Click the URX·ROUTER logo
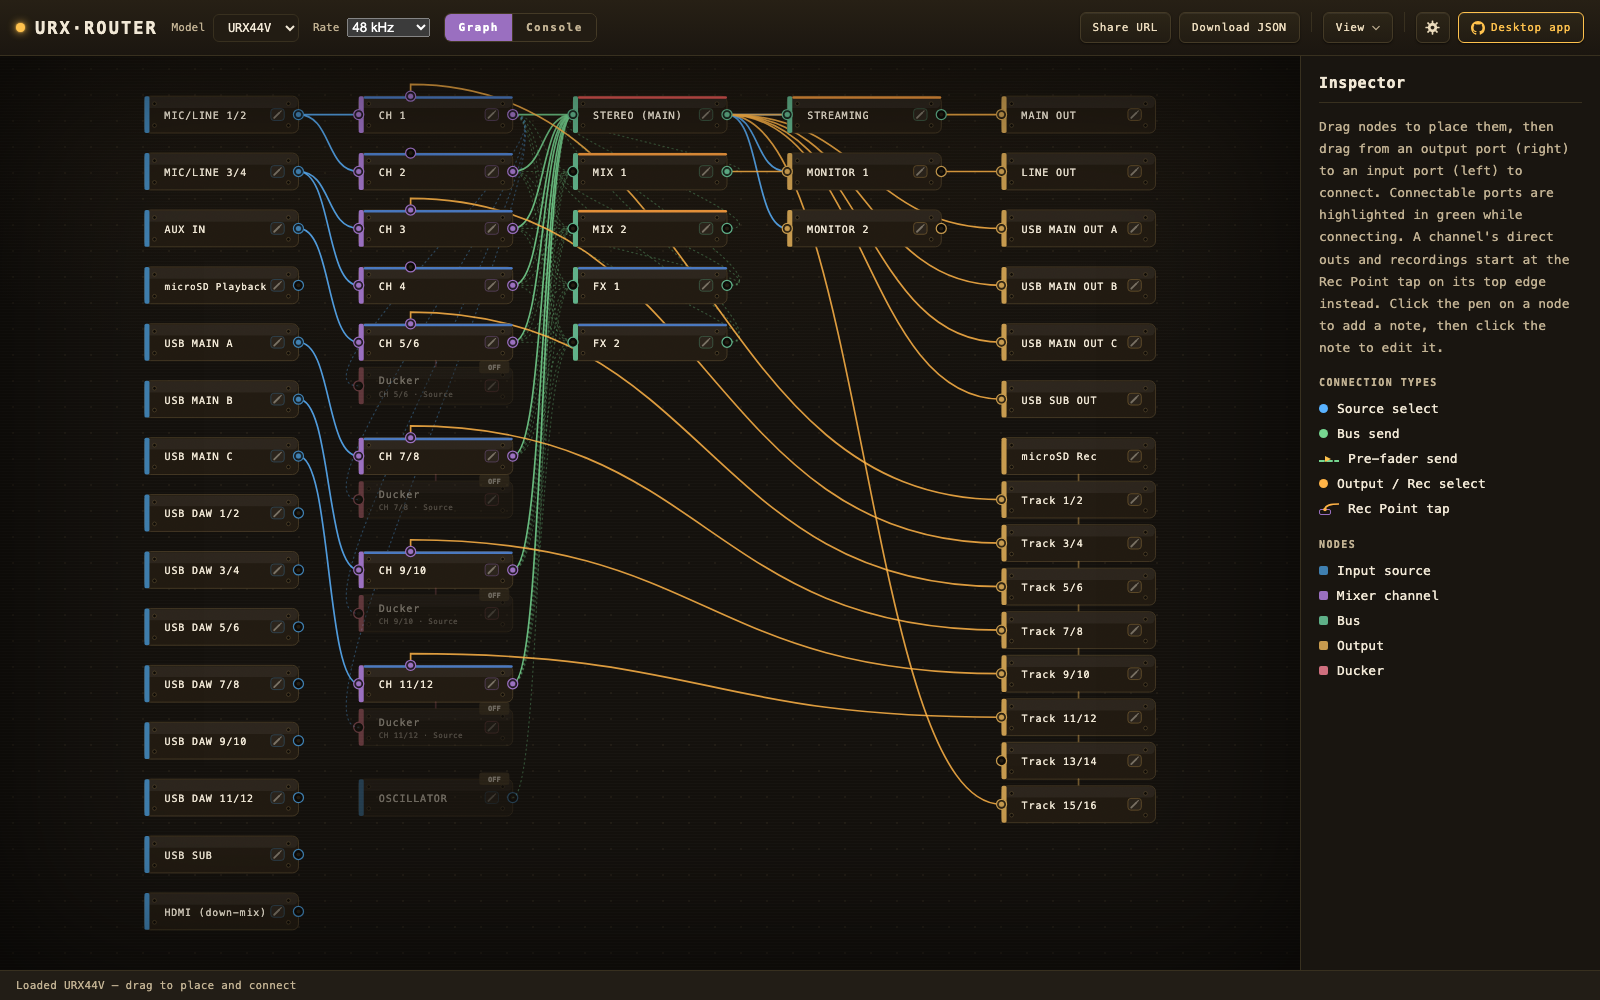Screen dimensions: 1600x1000 pos(86,28)
